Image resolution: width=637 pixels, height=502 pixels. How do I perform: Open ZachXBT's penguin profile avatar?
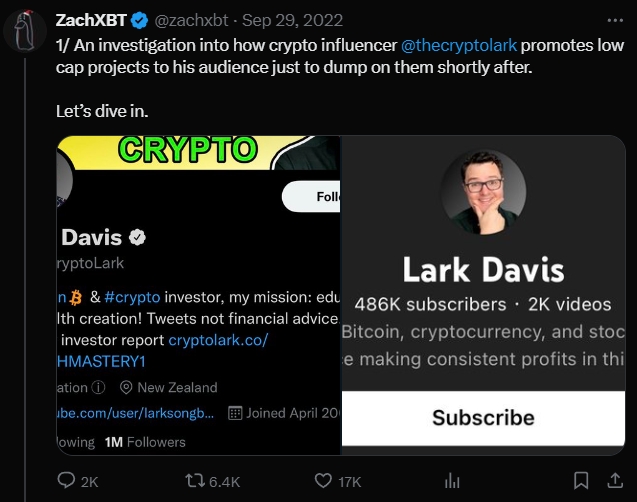pos(25,31)
